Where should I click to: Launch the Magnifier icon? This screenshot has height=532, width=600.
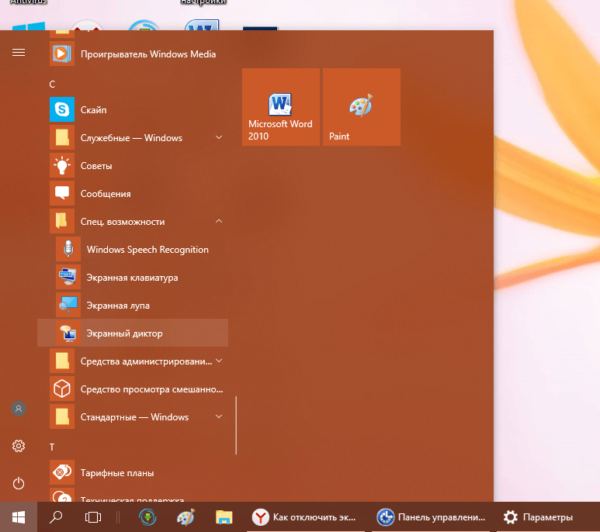68,305
